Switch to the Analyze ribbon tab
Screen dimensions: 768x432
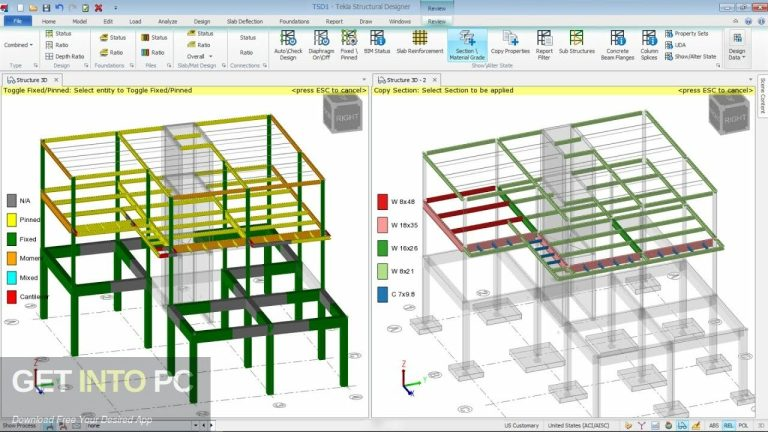tap(168, 22)
